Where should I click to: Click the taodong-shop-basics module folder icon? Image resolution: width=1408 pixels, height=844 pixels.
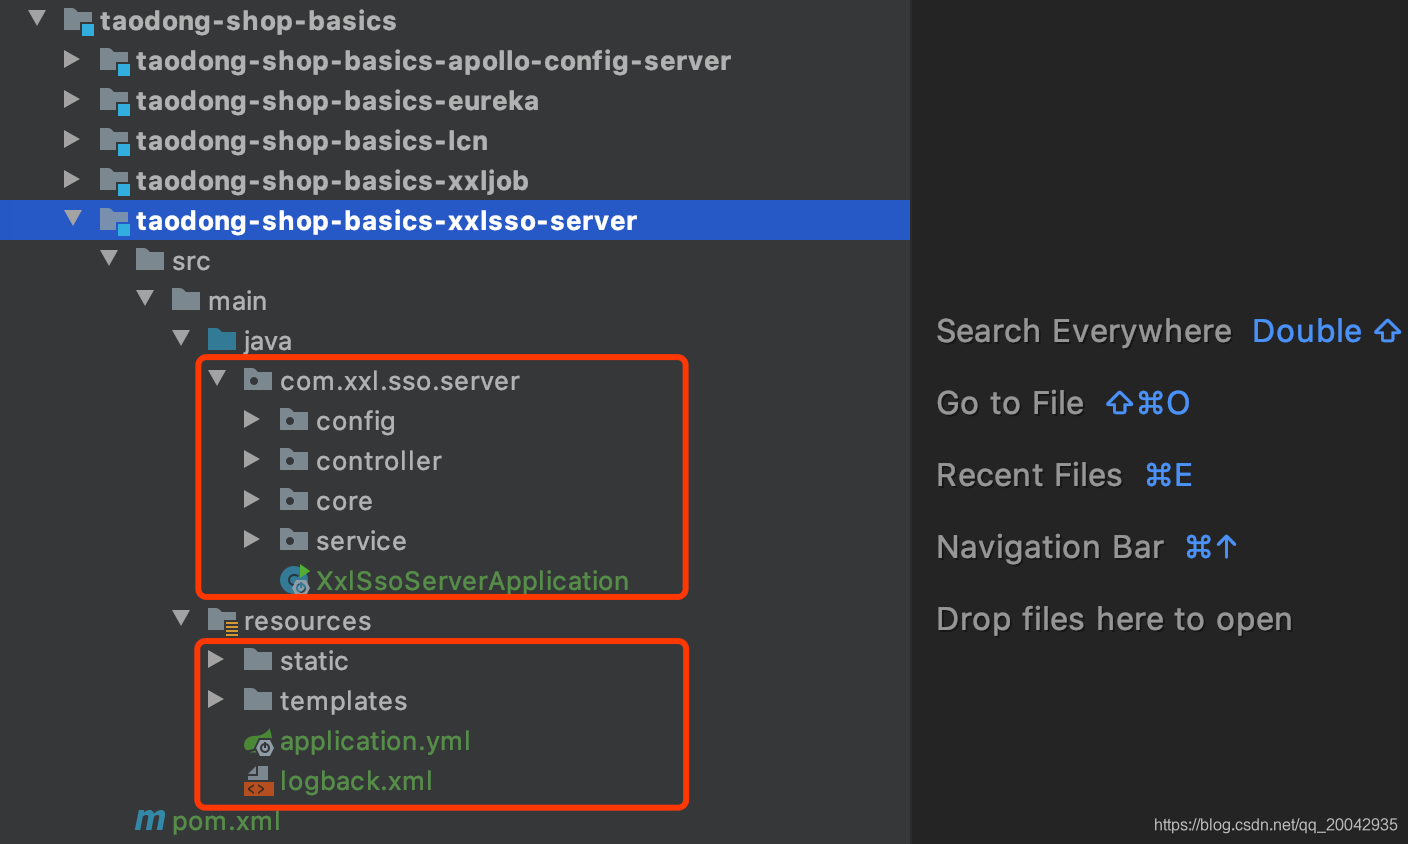[x=78, y=21]
